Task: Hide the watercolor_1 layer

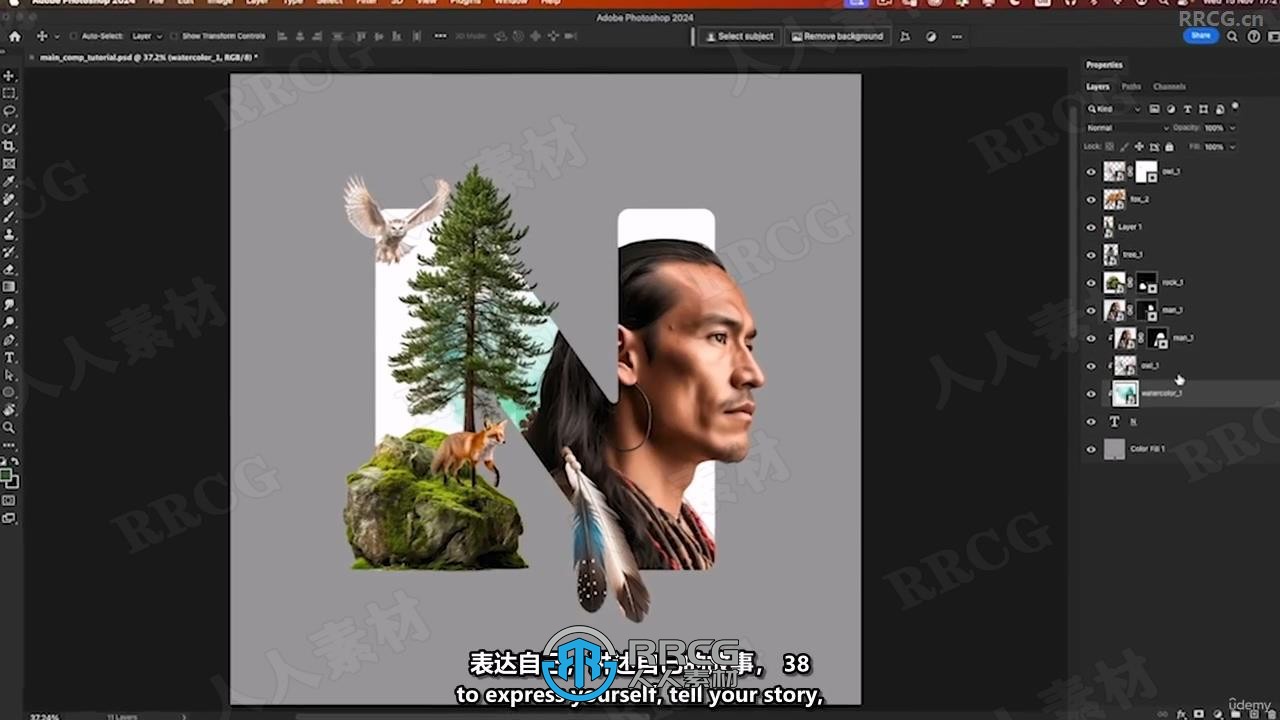Action: click(1091, 394)
